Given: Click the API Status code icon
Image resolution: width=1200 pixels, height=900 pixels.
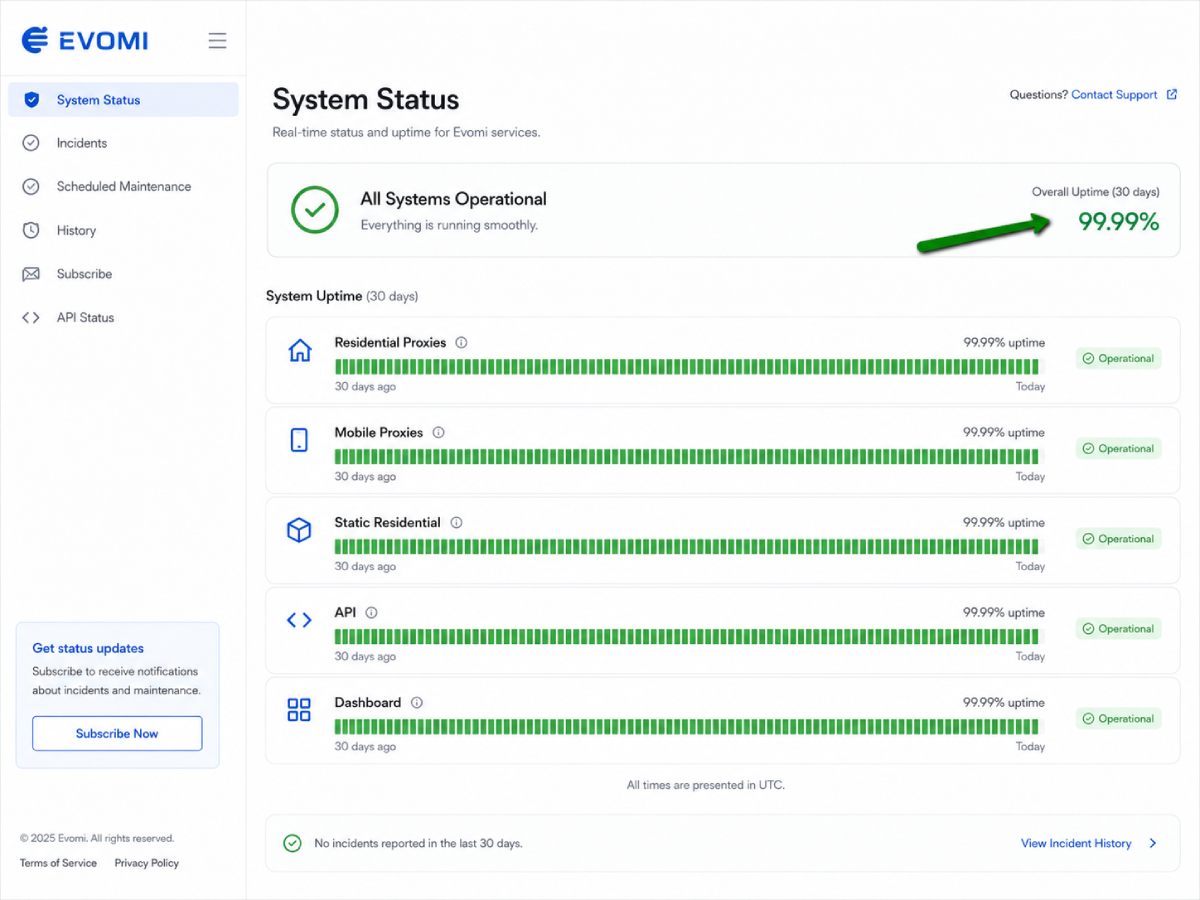Looking at the screenshot, I should pos(31,318).
